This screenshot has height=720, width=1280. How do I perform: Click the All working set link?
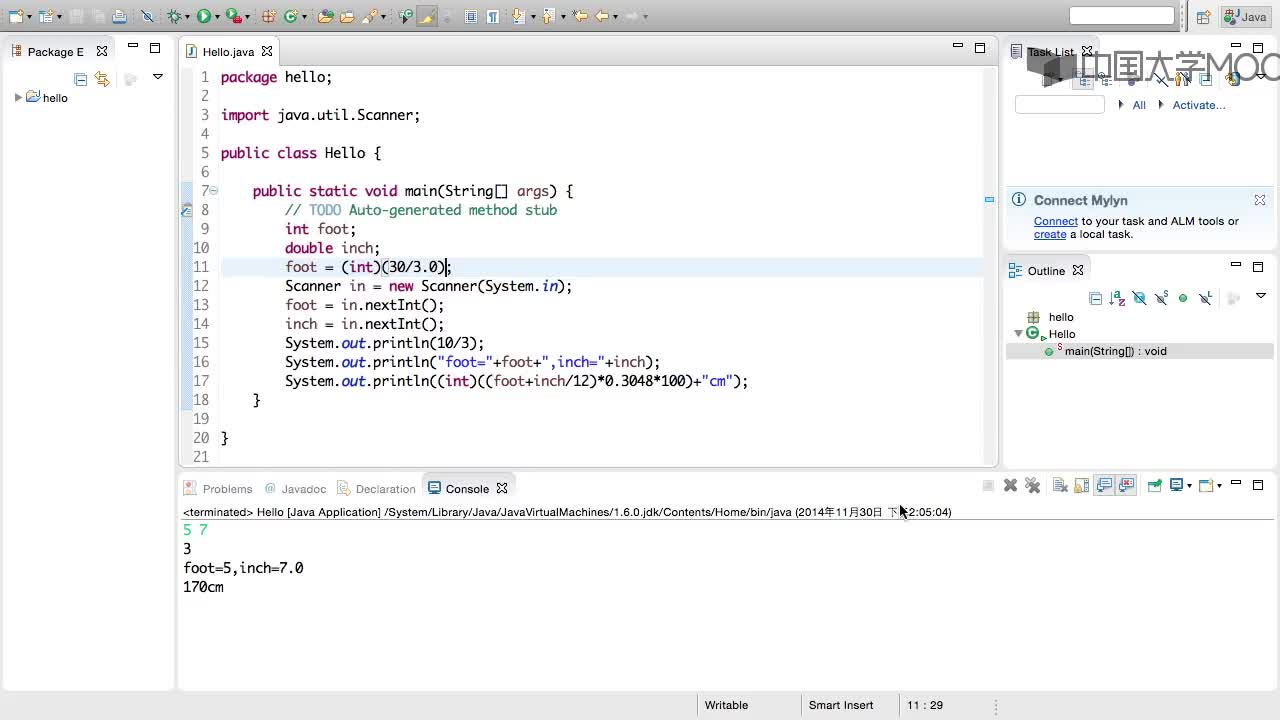(x=1139, y=105)
